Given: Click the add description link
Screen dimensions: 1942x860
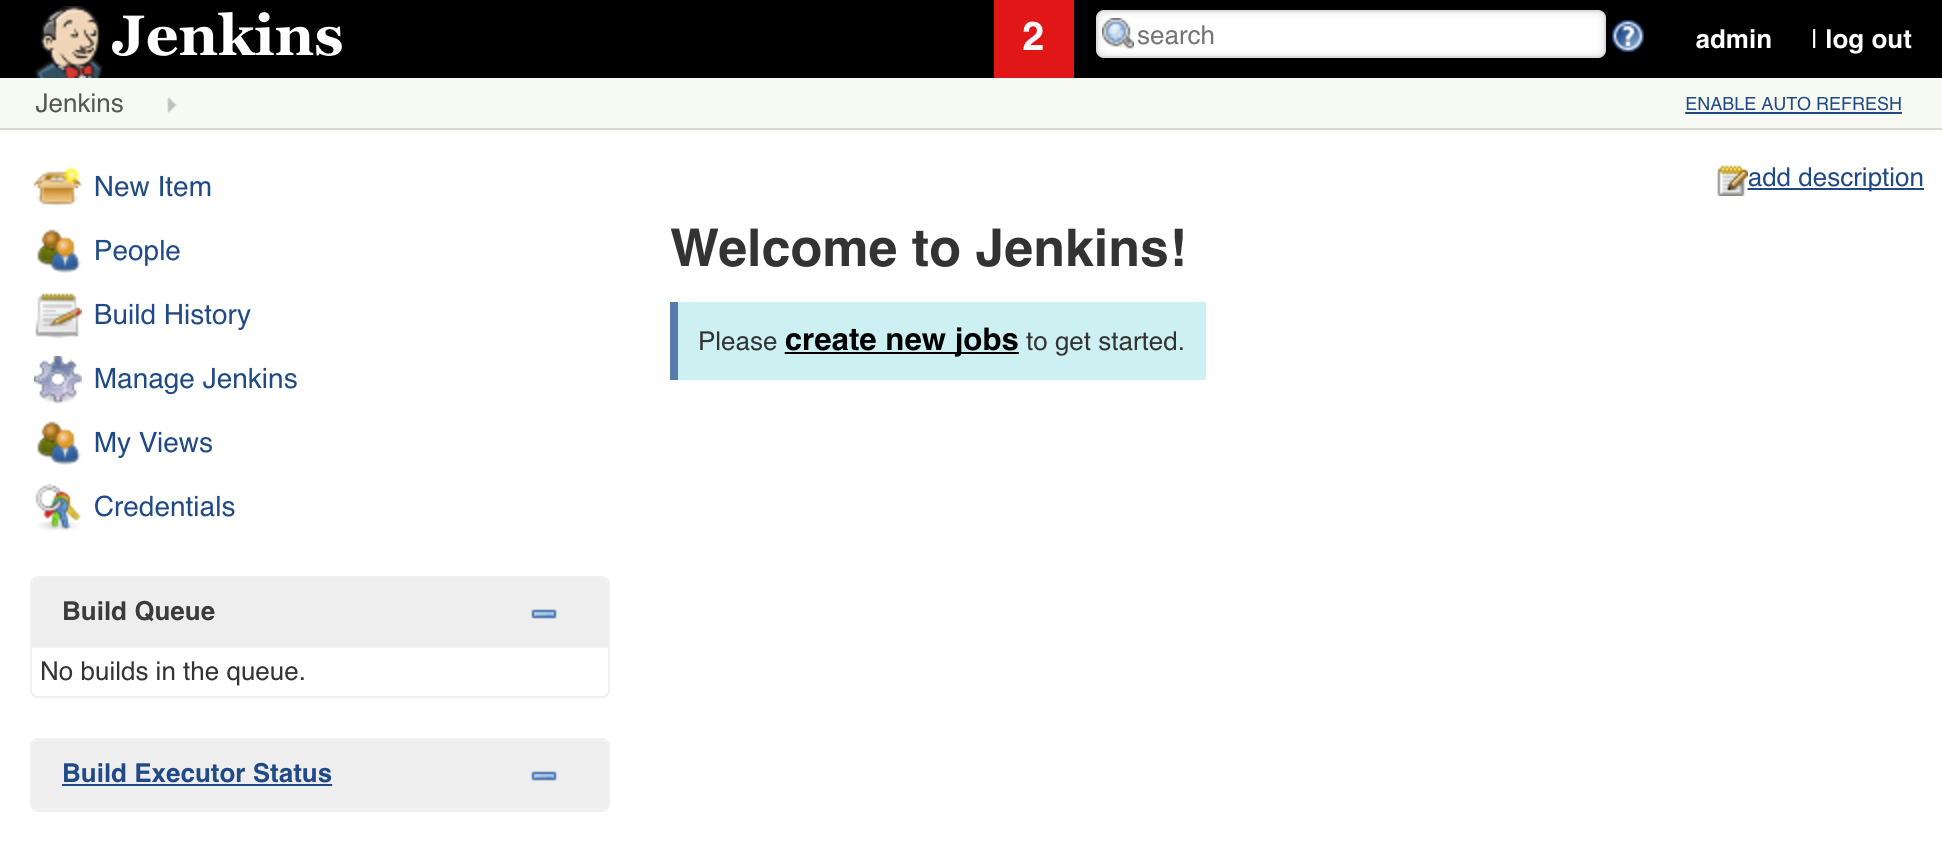Looking at the screenshot, I should [x=1835, y=177].
